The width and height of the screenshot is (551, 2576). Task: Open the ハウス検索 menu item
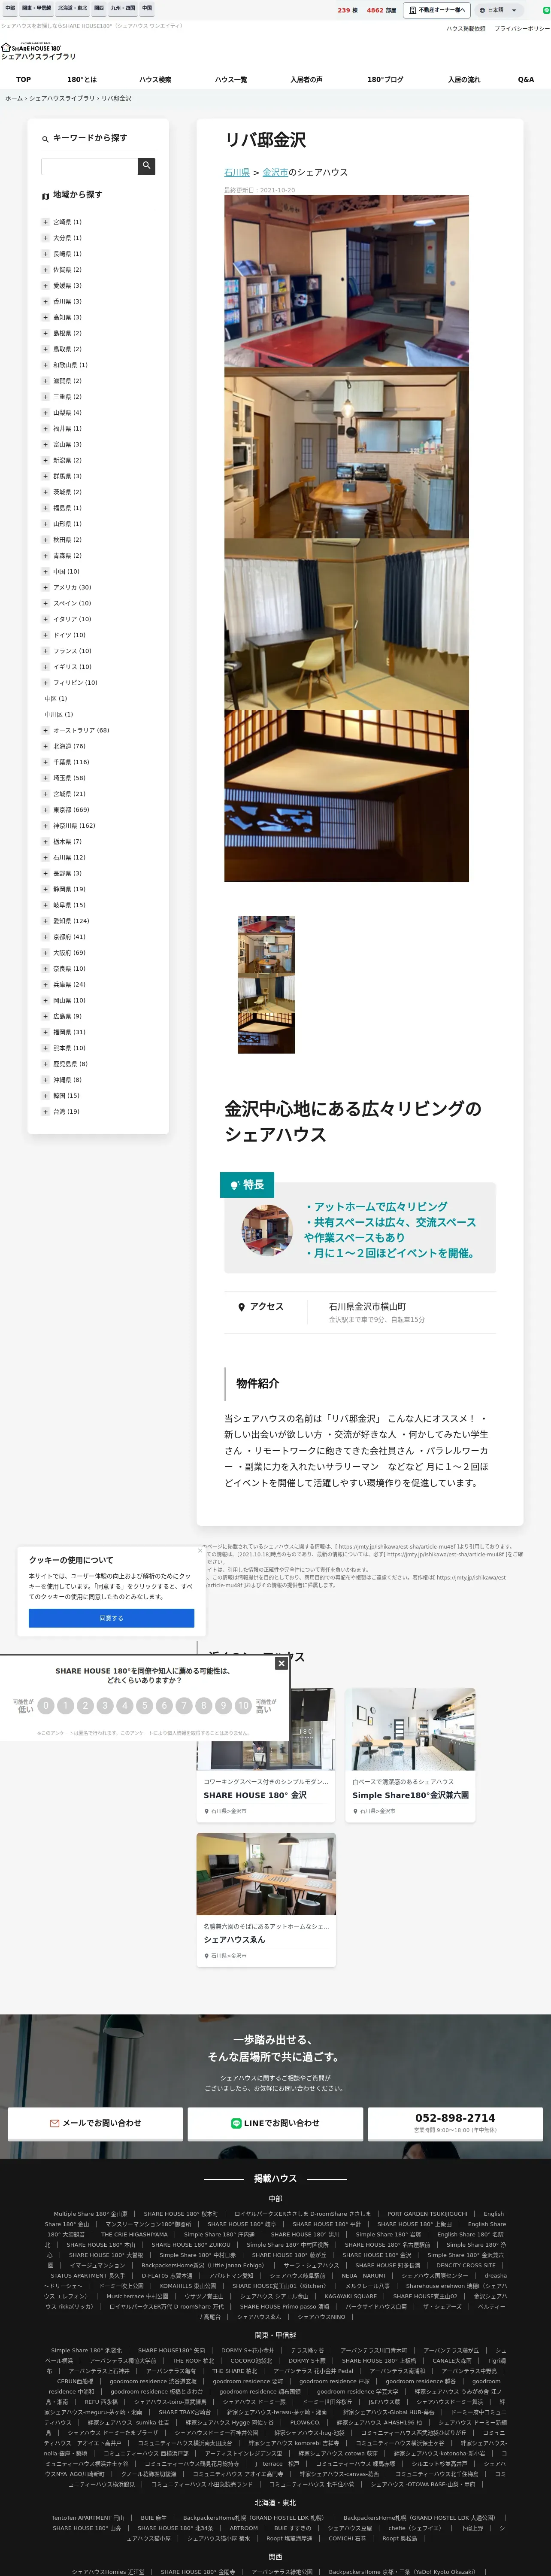tap(155, 79)
